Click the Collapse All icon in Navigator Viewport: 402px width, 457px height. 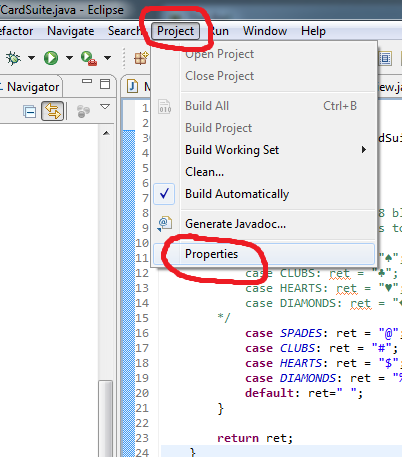pos(29,111)
